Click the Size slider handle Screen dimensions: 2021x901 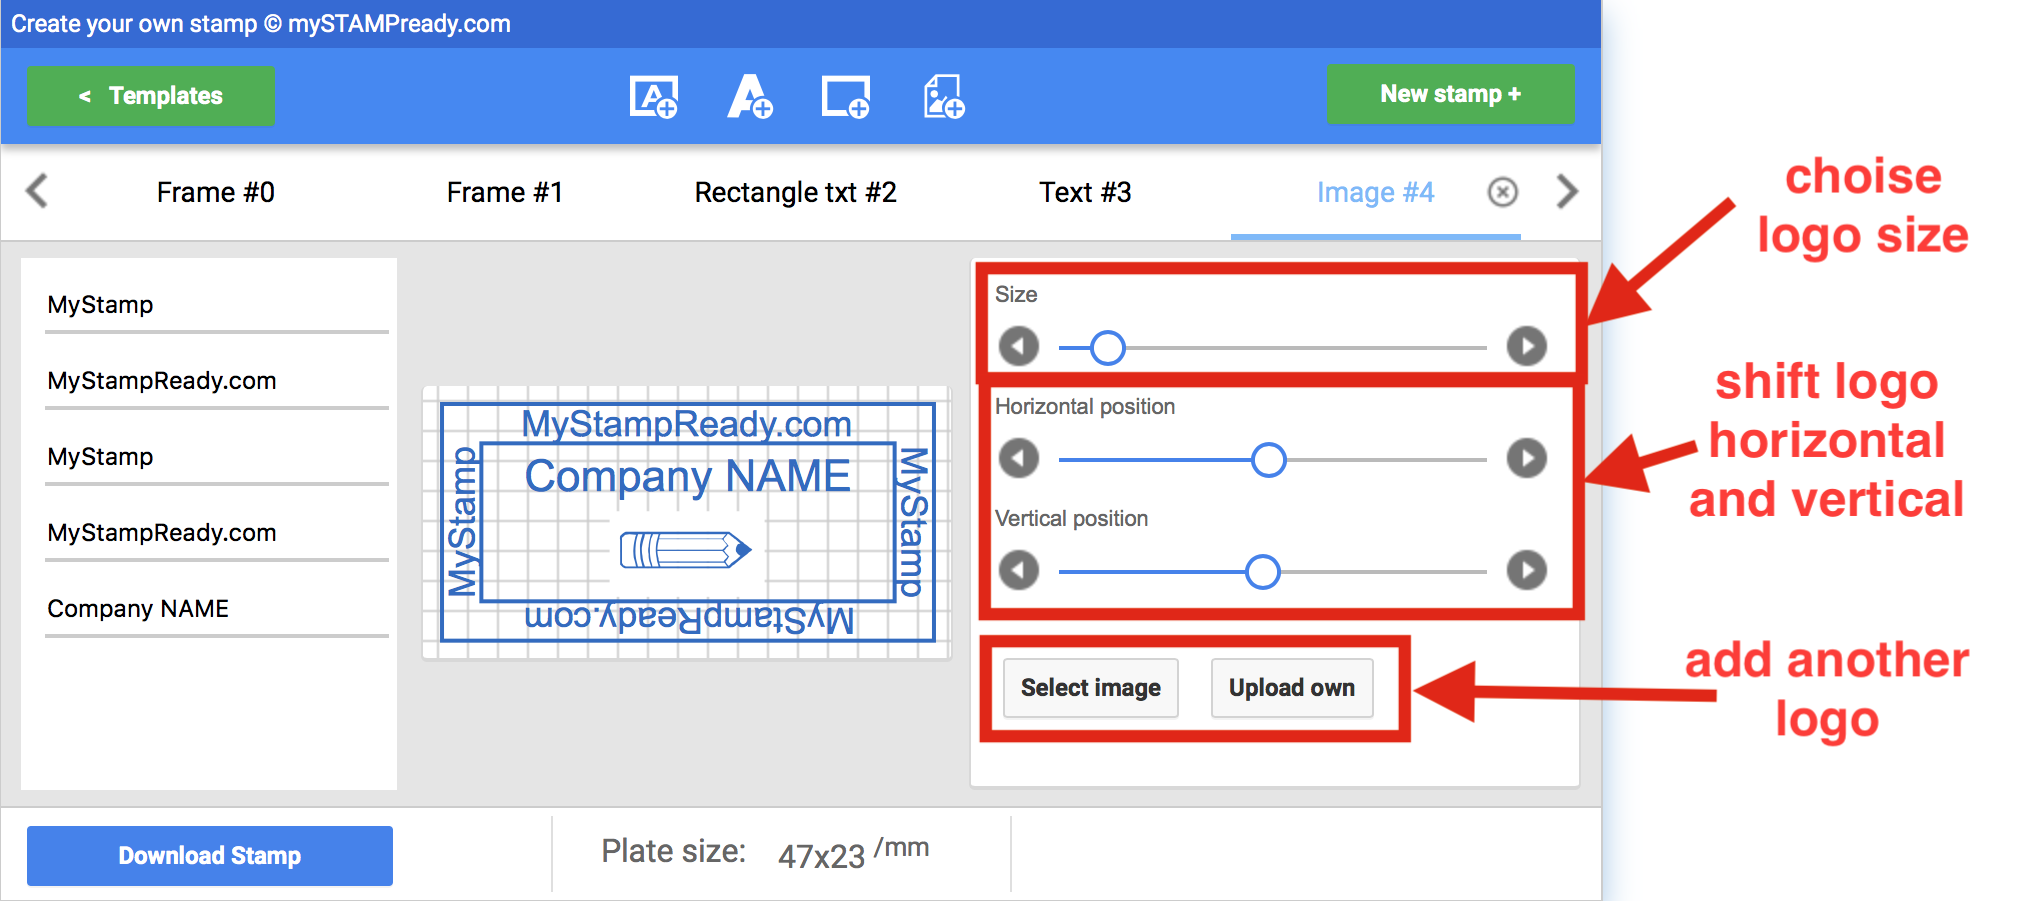pos(1107,348)
